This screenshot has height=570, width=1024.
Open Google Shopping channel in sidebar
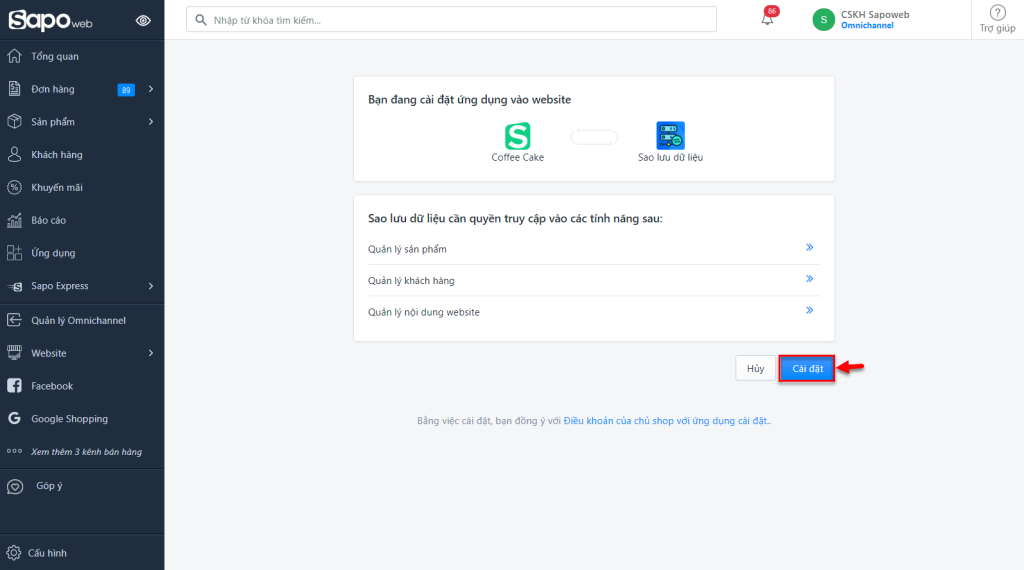coord(69,419)
